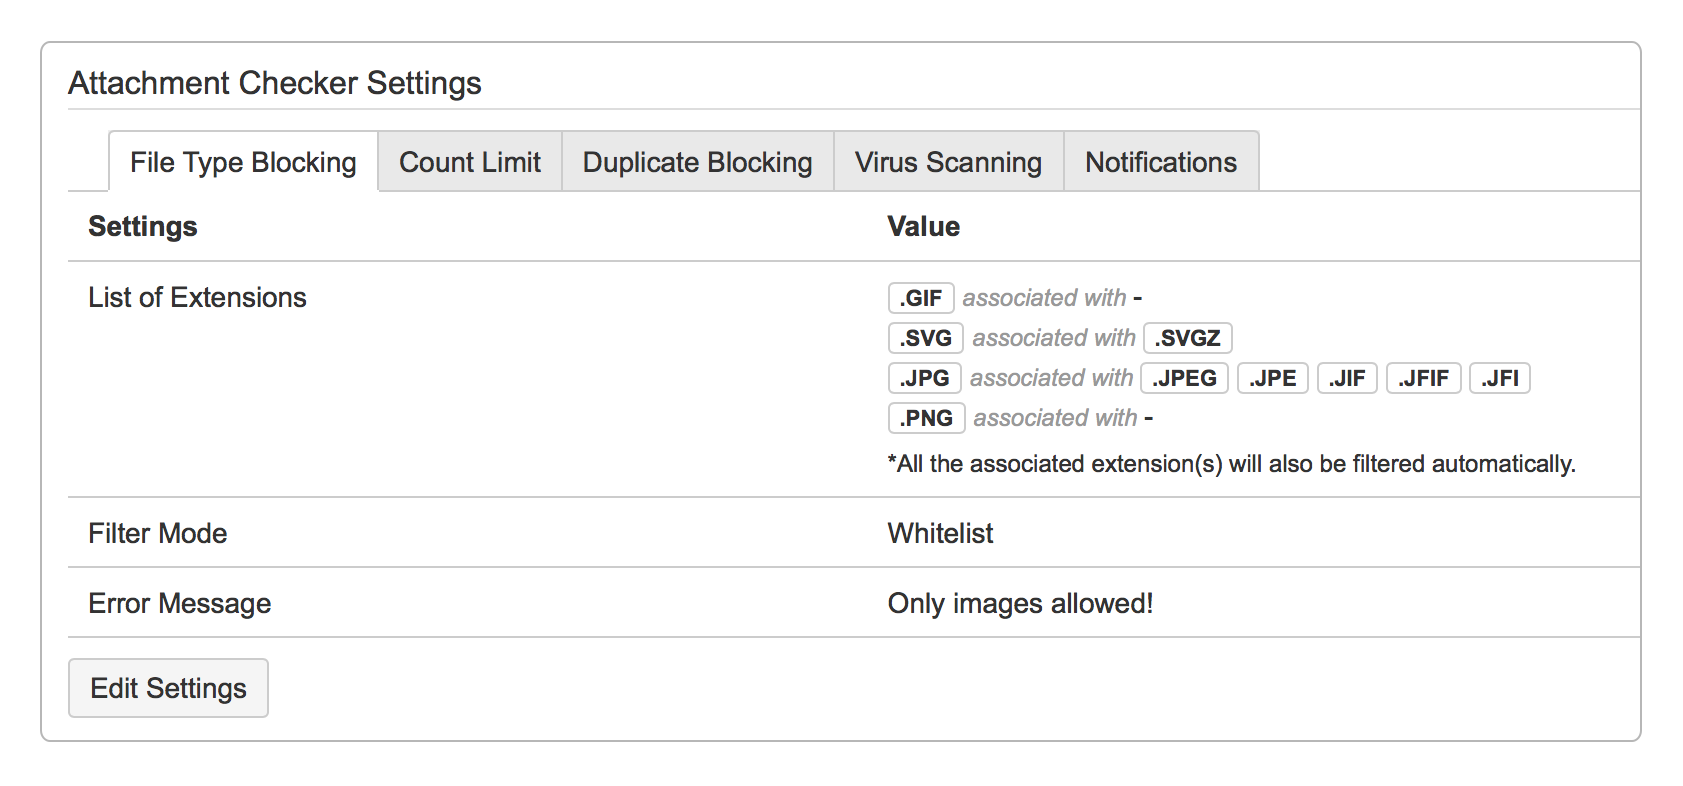
Task: Click the .PNG extension badge
Action: (925, 417)
